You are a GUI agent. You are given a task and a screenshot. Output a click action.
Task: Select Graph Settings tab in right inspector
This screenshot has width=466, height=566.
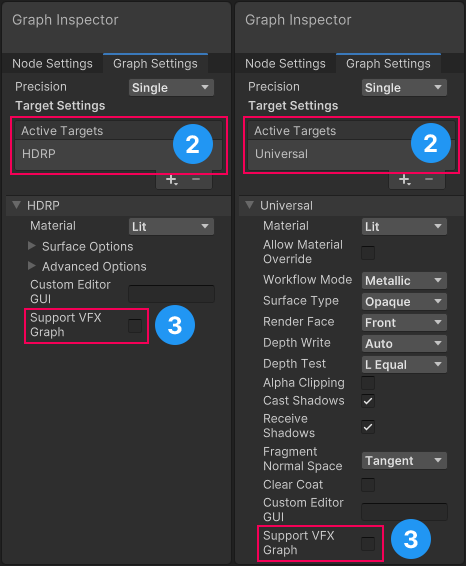tap(388, 64)
